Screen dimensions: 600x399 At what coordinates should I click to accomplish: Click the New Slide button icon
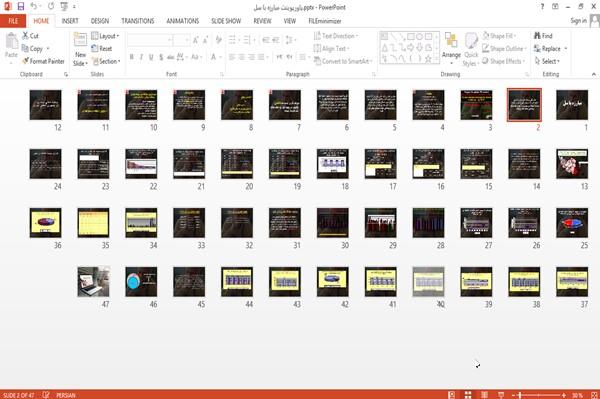point(80,40)
